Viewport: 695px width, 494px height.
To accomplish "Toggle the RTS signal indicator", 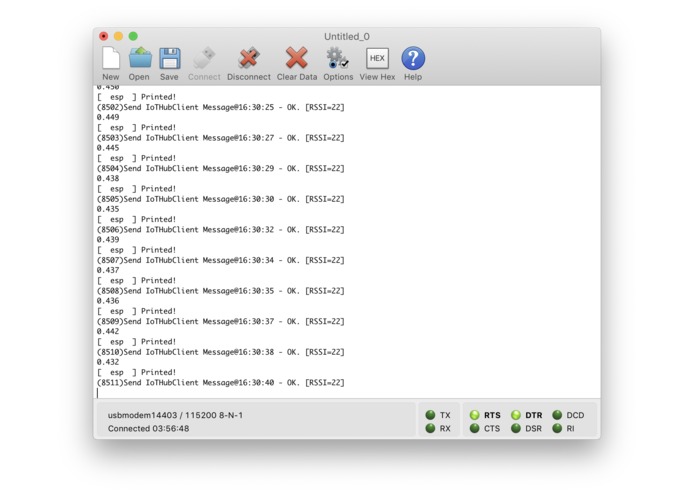I will (475, 415).
